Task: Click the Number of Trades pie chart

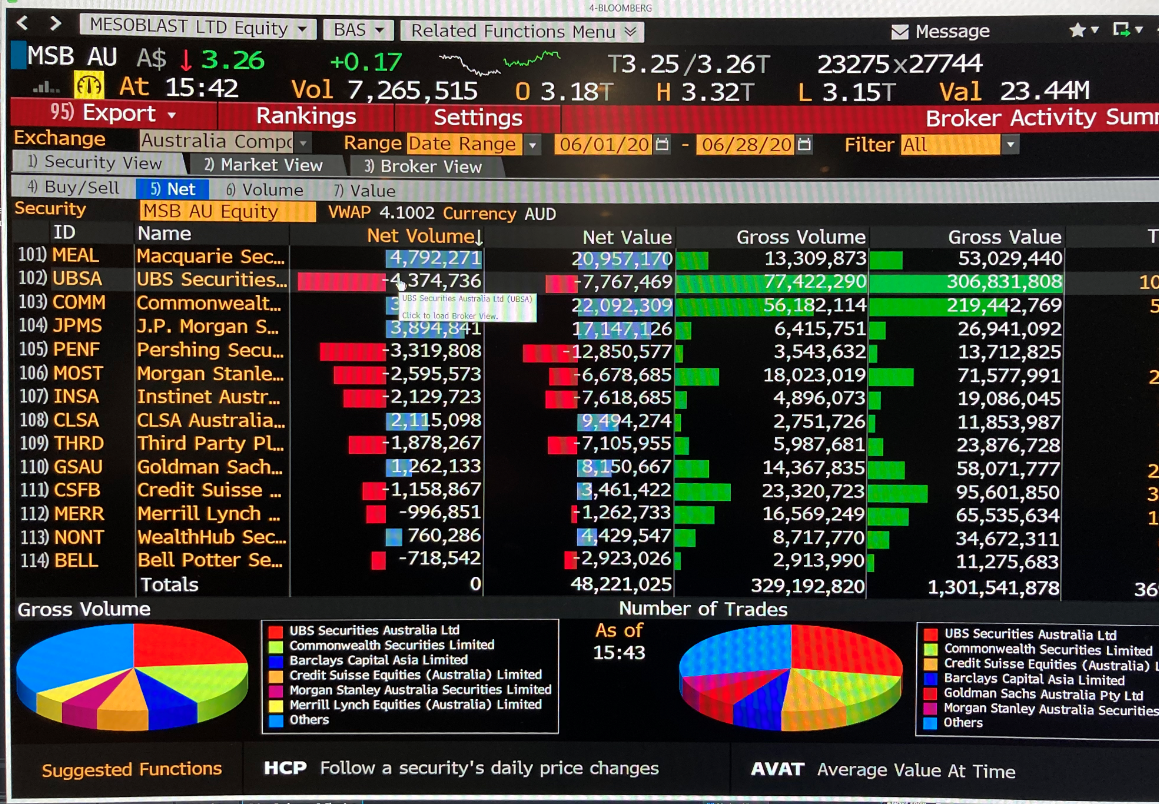Action: [x=790, y=677]
